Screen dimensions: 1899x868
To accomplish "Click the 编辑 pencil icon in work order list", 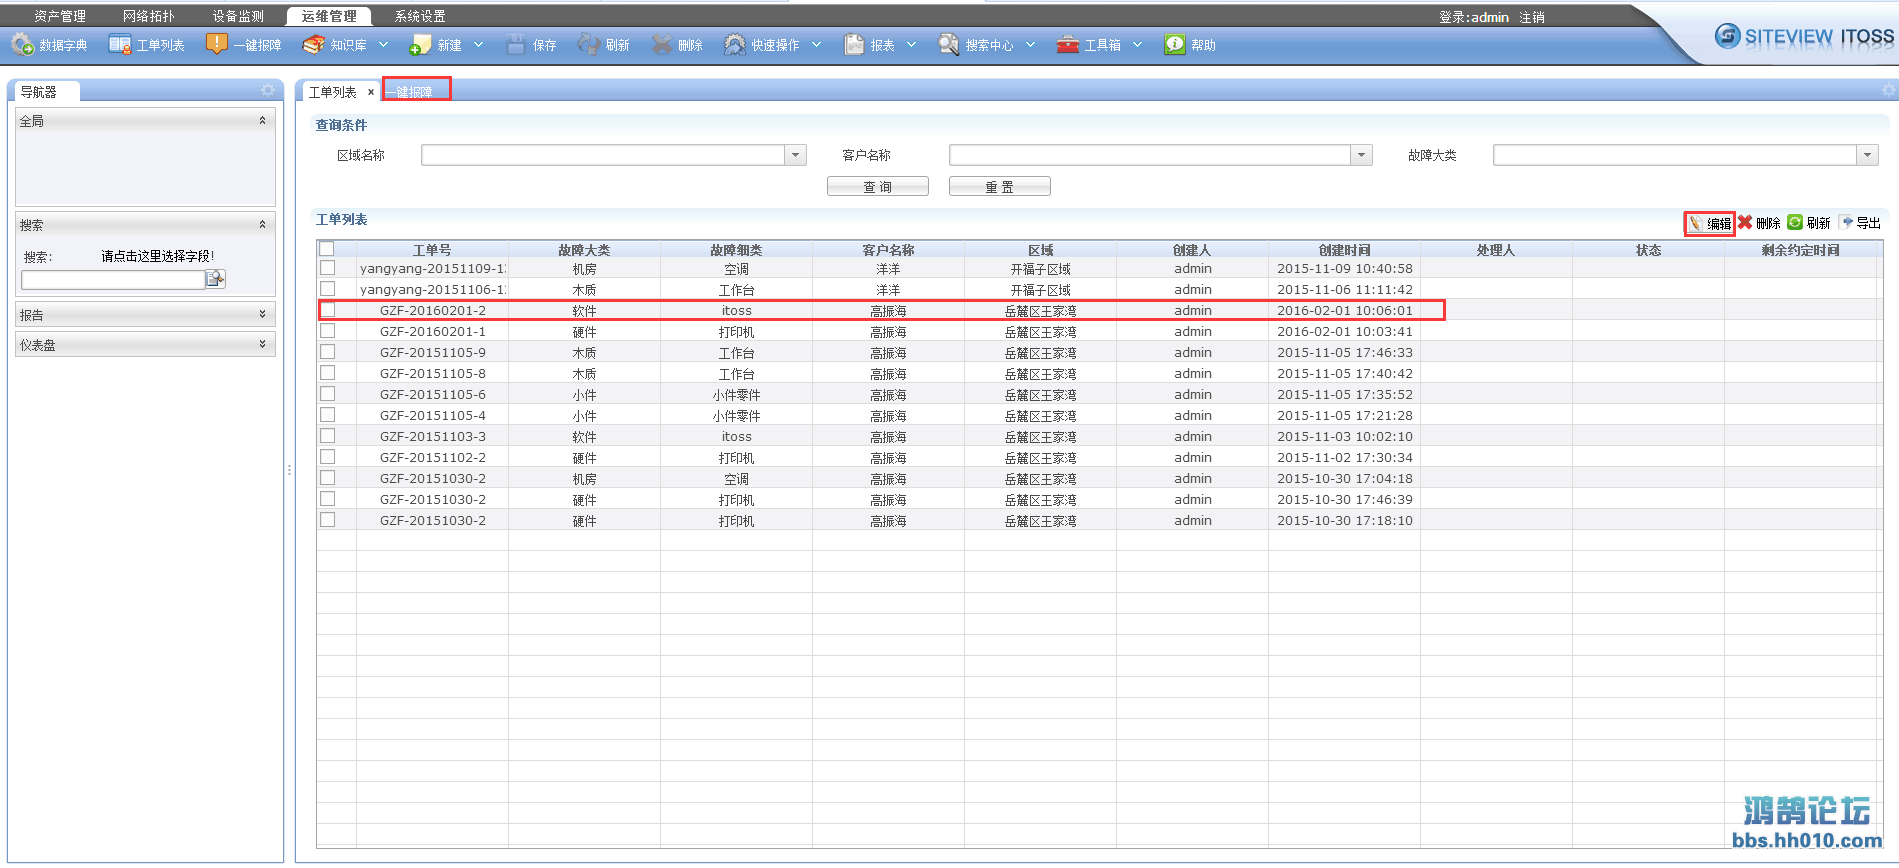I will point(1696,223).
